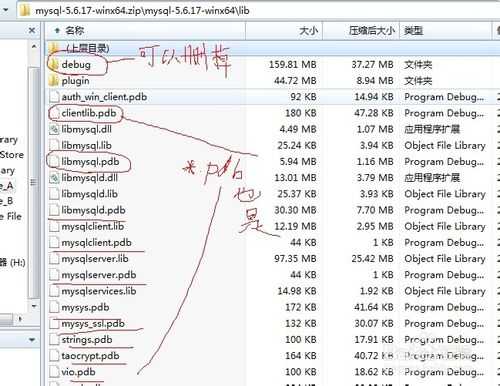Select the mysqlclient.lib file icon
This screenshot has height=386, width=500.
pos(54,226)
